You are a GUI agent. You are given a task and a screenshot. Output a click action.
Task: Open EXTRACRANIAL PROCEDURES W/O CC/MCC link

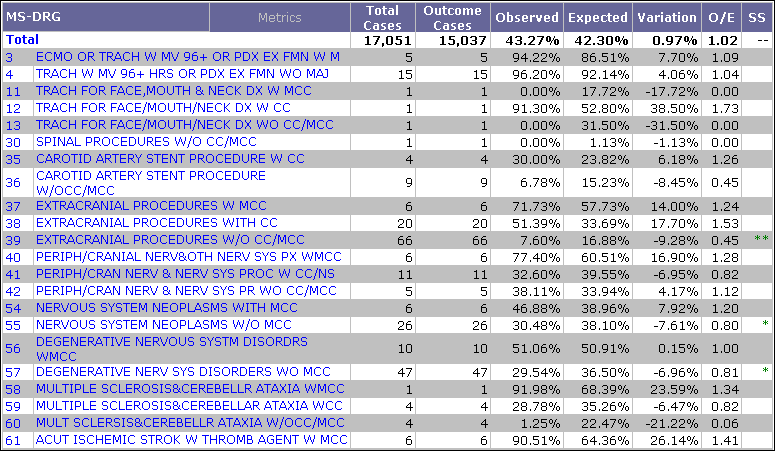click(x=170, y=240)
